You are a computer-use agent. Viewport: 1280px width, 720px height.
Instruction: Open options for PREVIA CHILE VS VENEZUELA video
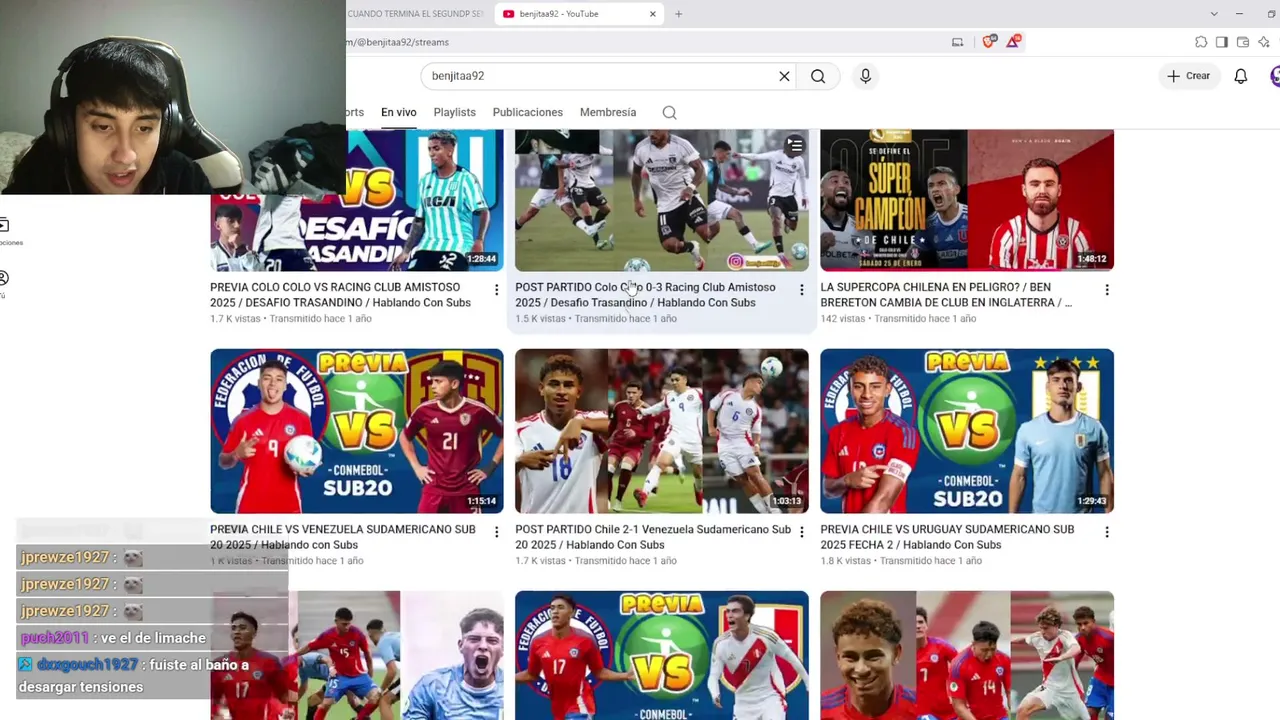click(496, 532)
